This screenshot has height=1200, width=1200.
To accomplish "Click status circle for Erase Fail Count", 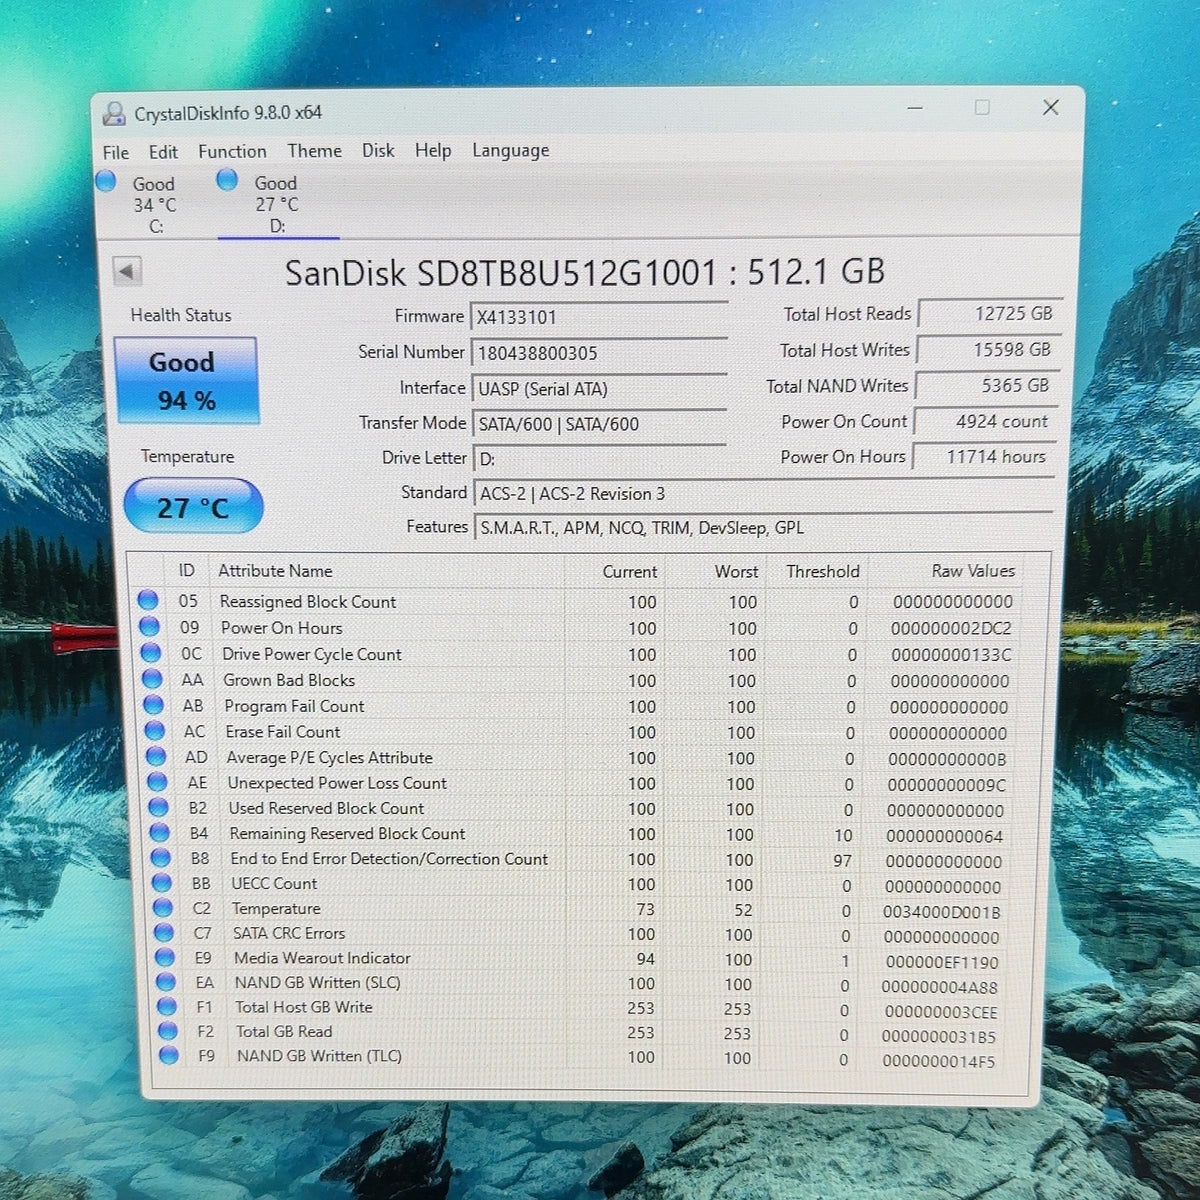I will click(x=155, y=730).
